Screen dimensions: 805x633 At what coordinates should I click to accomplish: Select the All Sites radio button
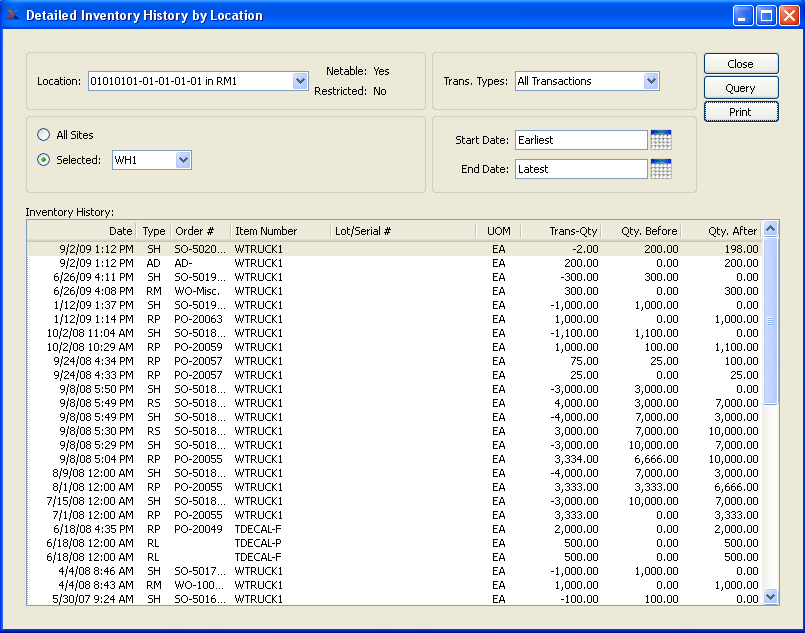pyautogui.click(x=43, y=135)
